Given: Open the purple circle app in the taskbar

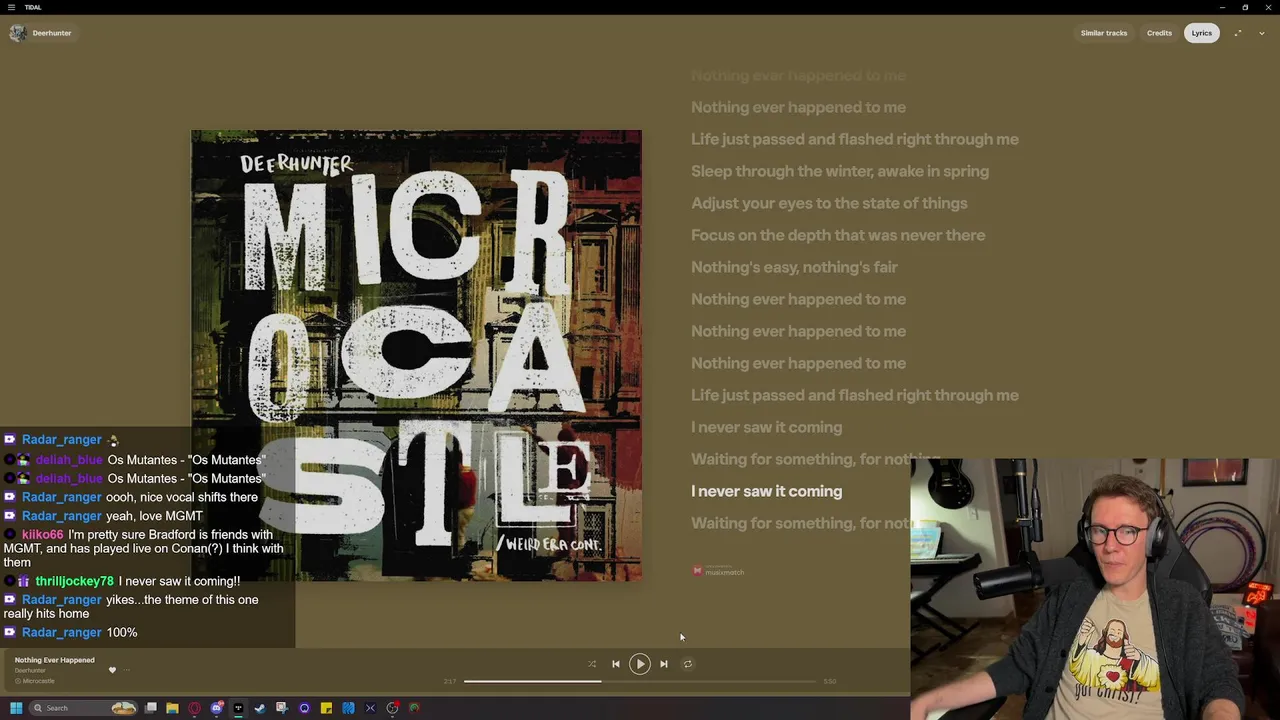Looking at the screenshot, I should pyautogui.click(x=304, y=708).
